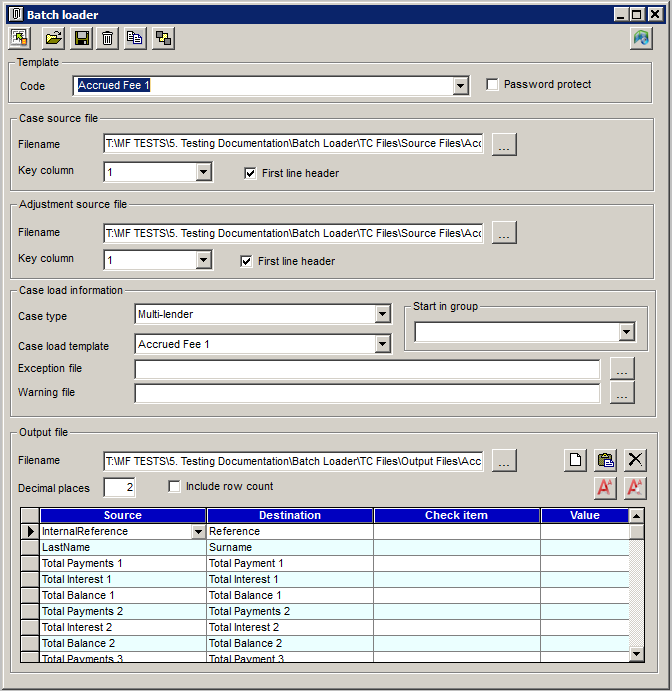Viewport: 672px width, 691px height.
Task: Click the grid scroll up arrow
Action: coord(636,515)
